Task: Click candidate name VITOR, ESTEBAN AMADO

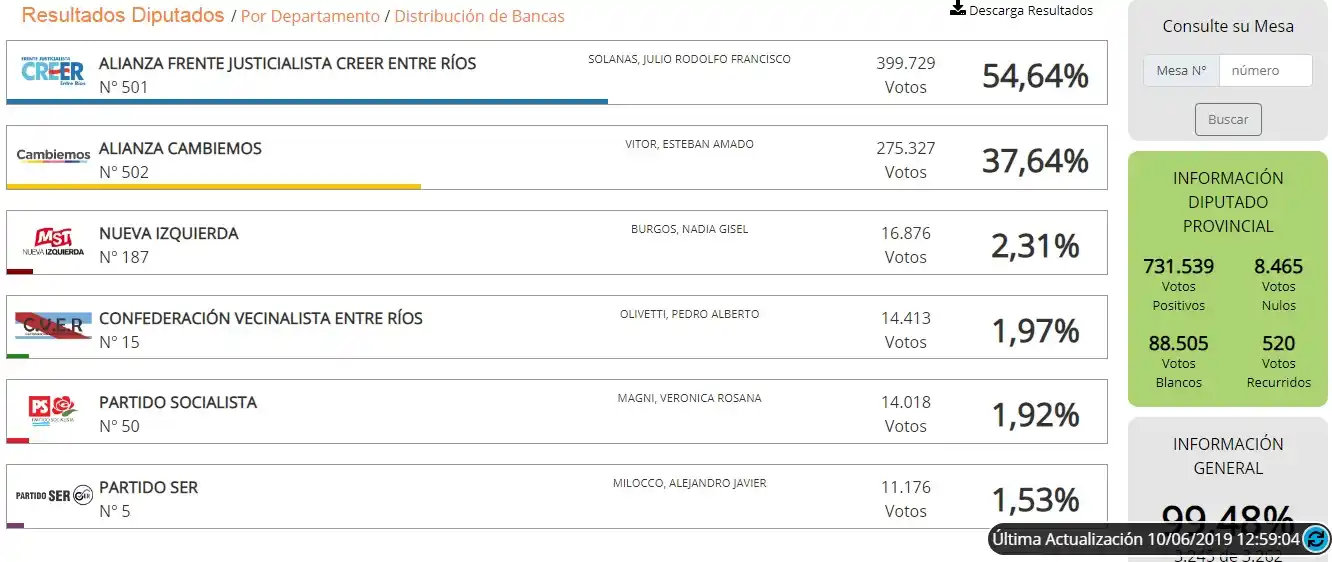Action: (689, 144)
